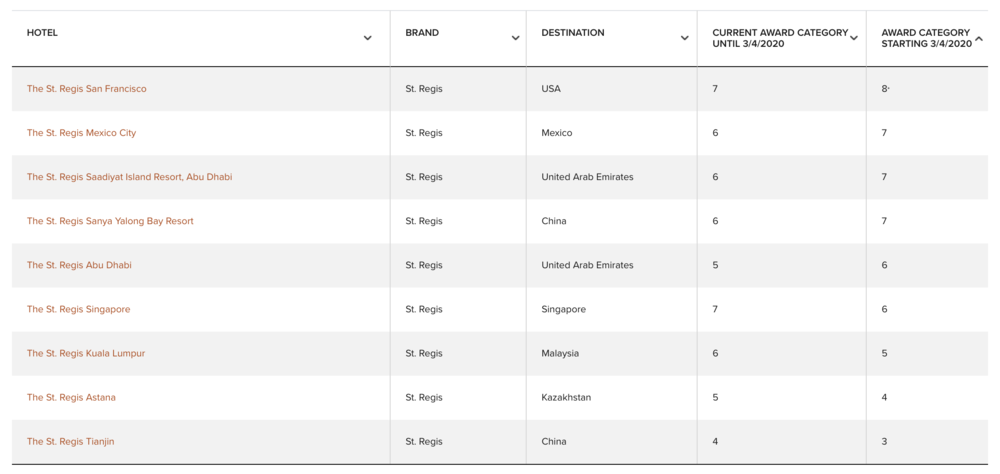Open The St. Regis Mexico City link

(81, 133)
